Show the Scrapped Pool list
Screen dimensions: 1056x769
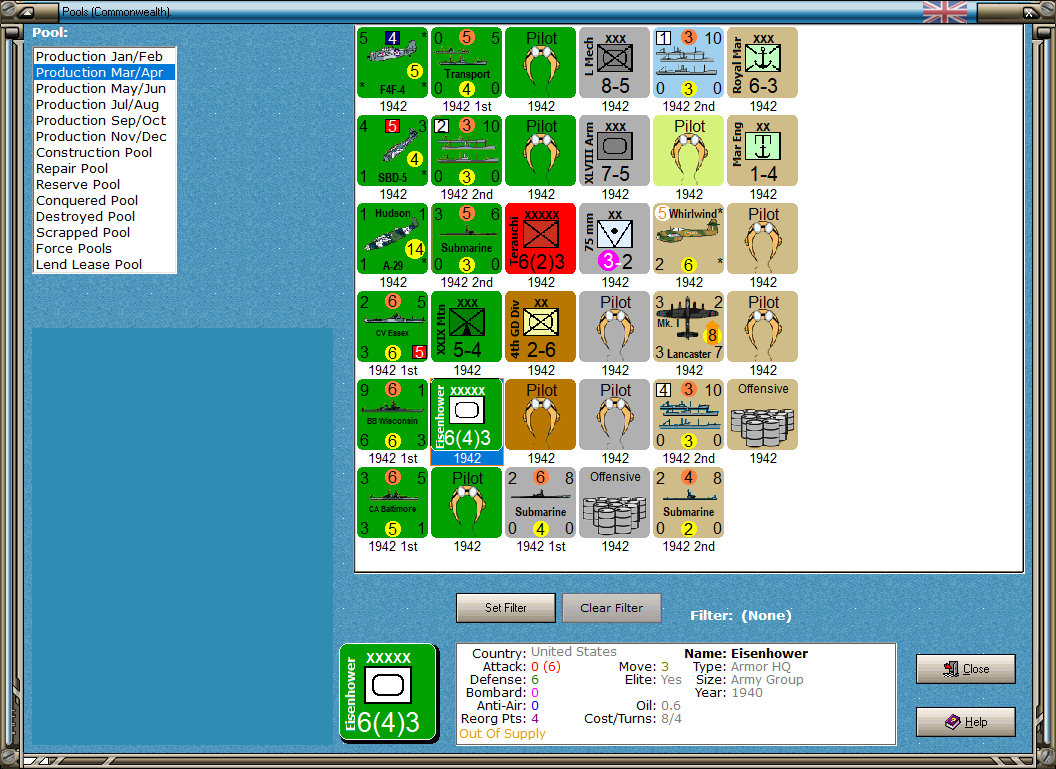tap(104, 232)
